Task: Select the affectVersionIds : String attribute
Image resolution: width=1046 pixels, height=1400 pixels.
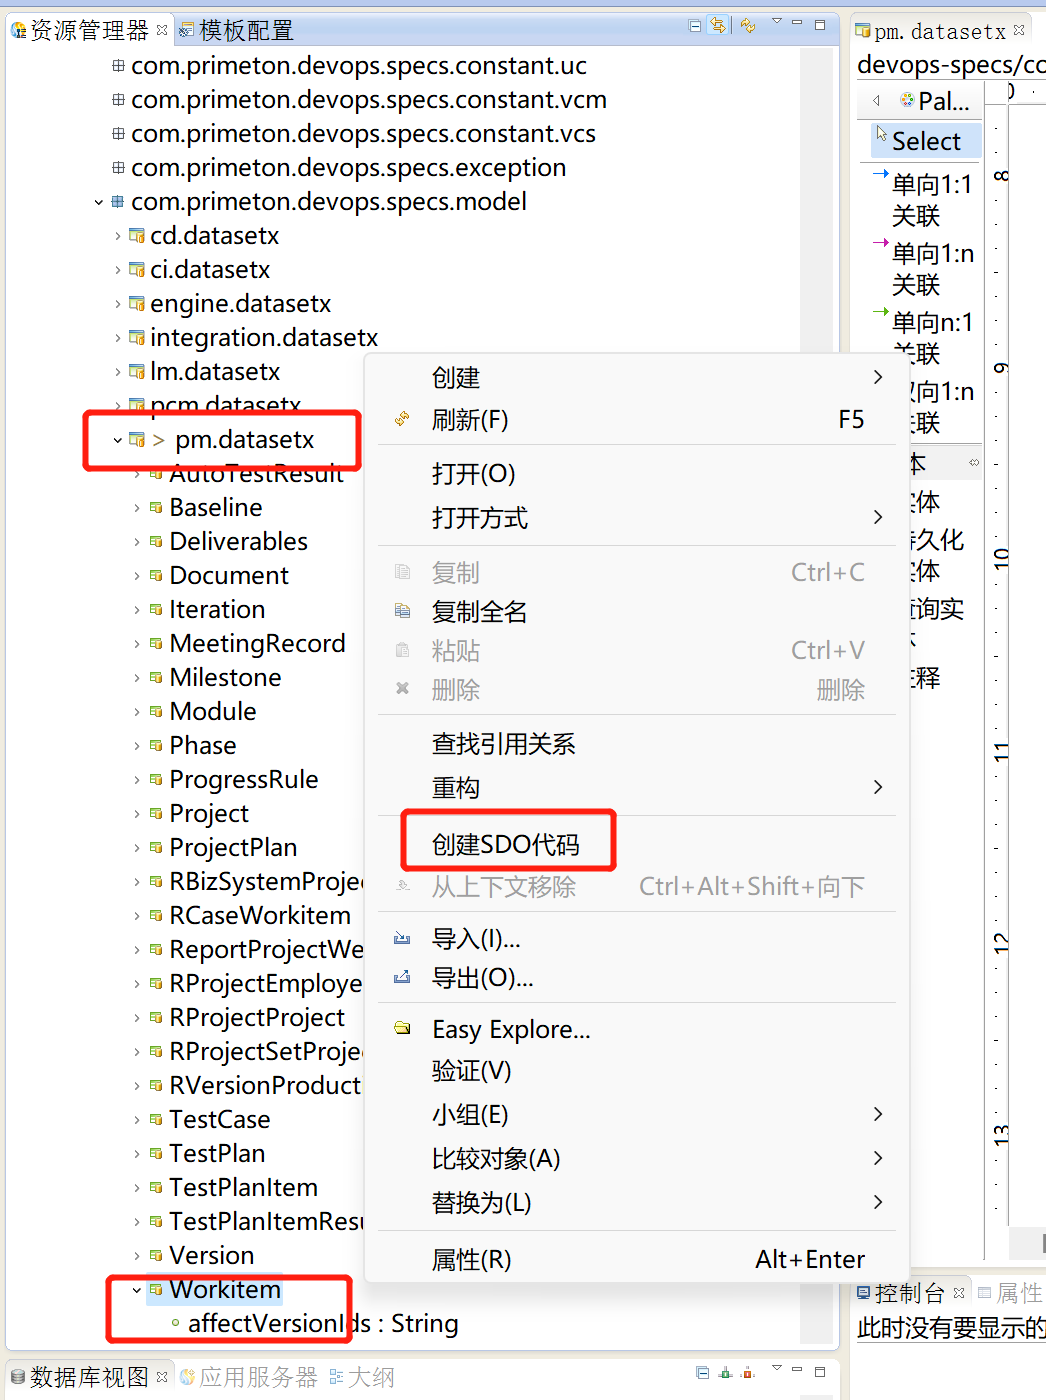Action: (322, 1323)
